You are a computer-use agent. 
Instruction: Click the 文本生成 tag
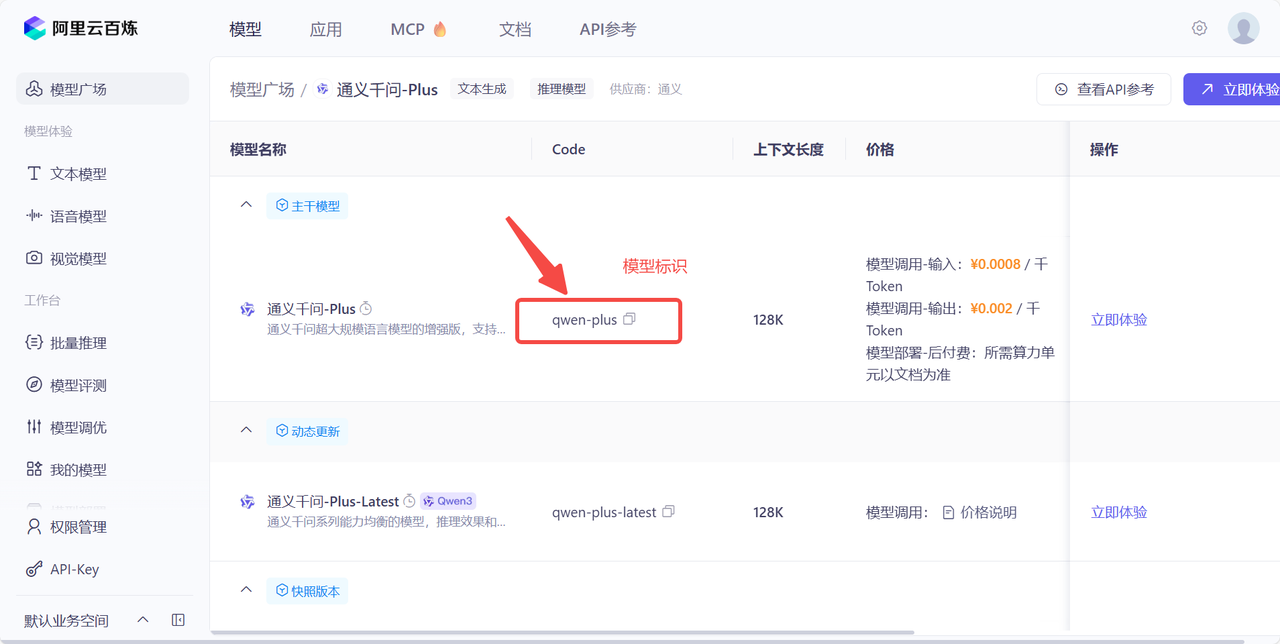coord(482,89)
